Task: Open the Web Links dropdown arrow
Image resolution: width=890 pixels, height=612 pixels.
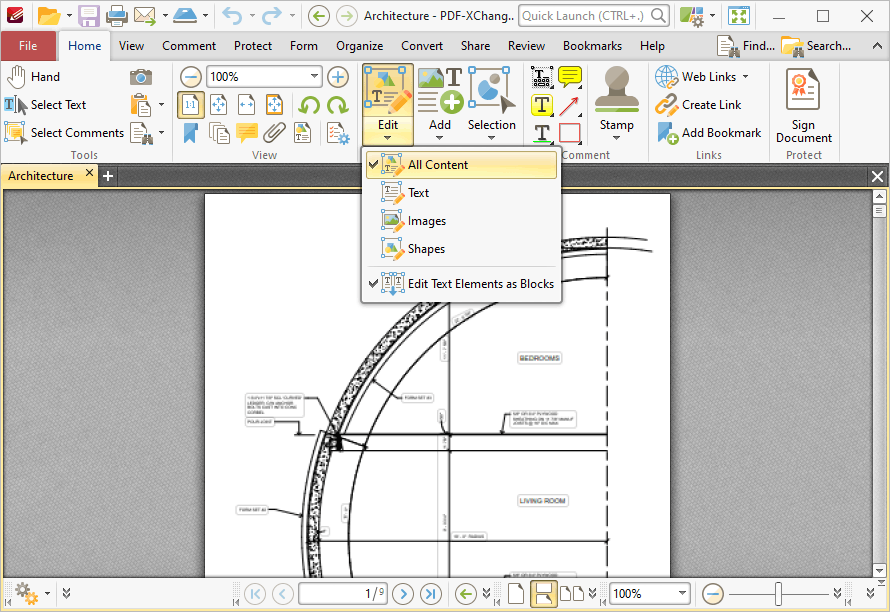Action: pyautogui.click(x=745, y=77)
